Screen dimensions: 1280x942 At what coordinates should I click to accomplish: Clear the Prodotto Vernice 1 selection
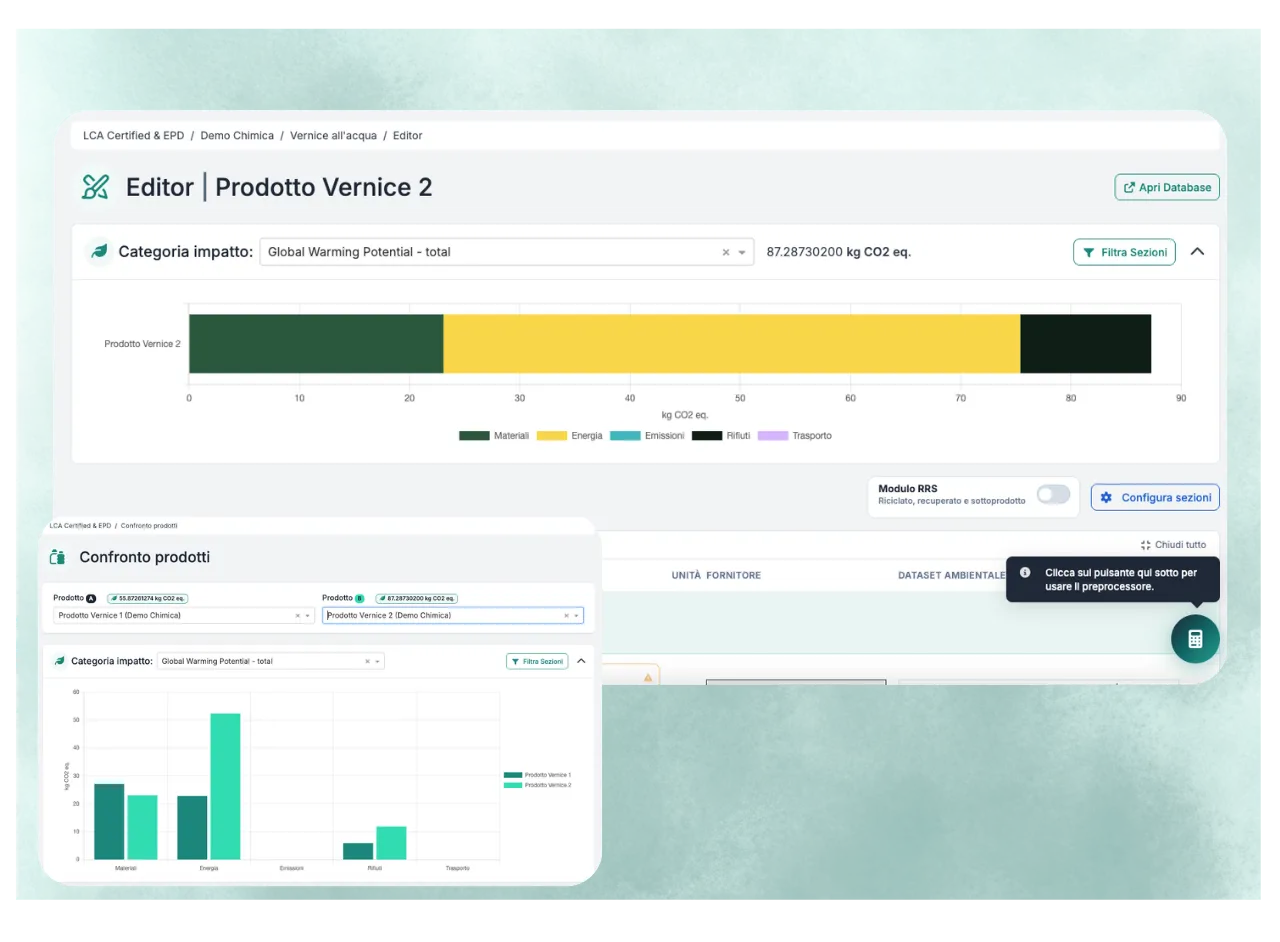click(x=297, y=616)
